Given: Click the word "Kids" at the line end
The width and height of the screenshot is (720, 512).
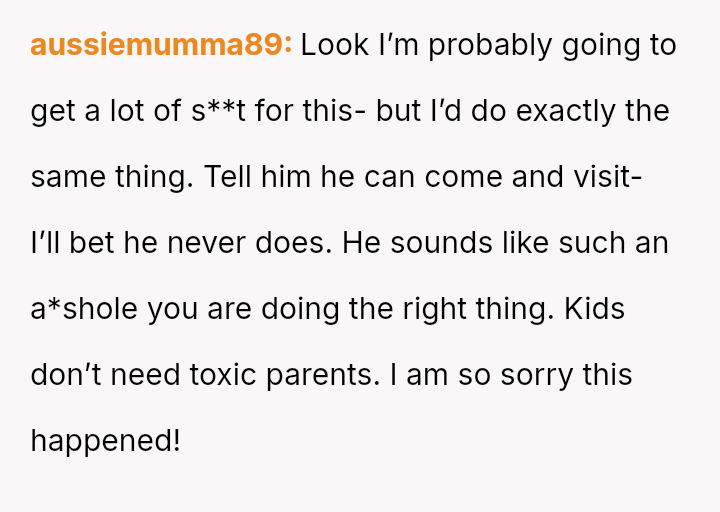Looking at the screenshot, I should 594,308.
